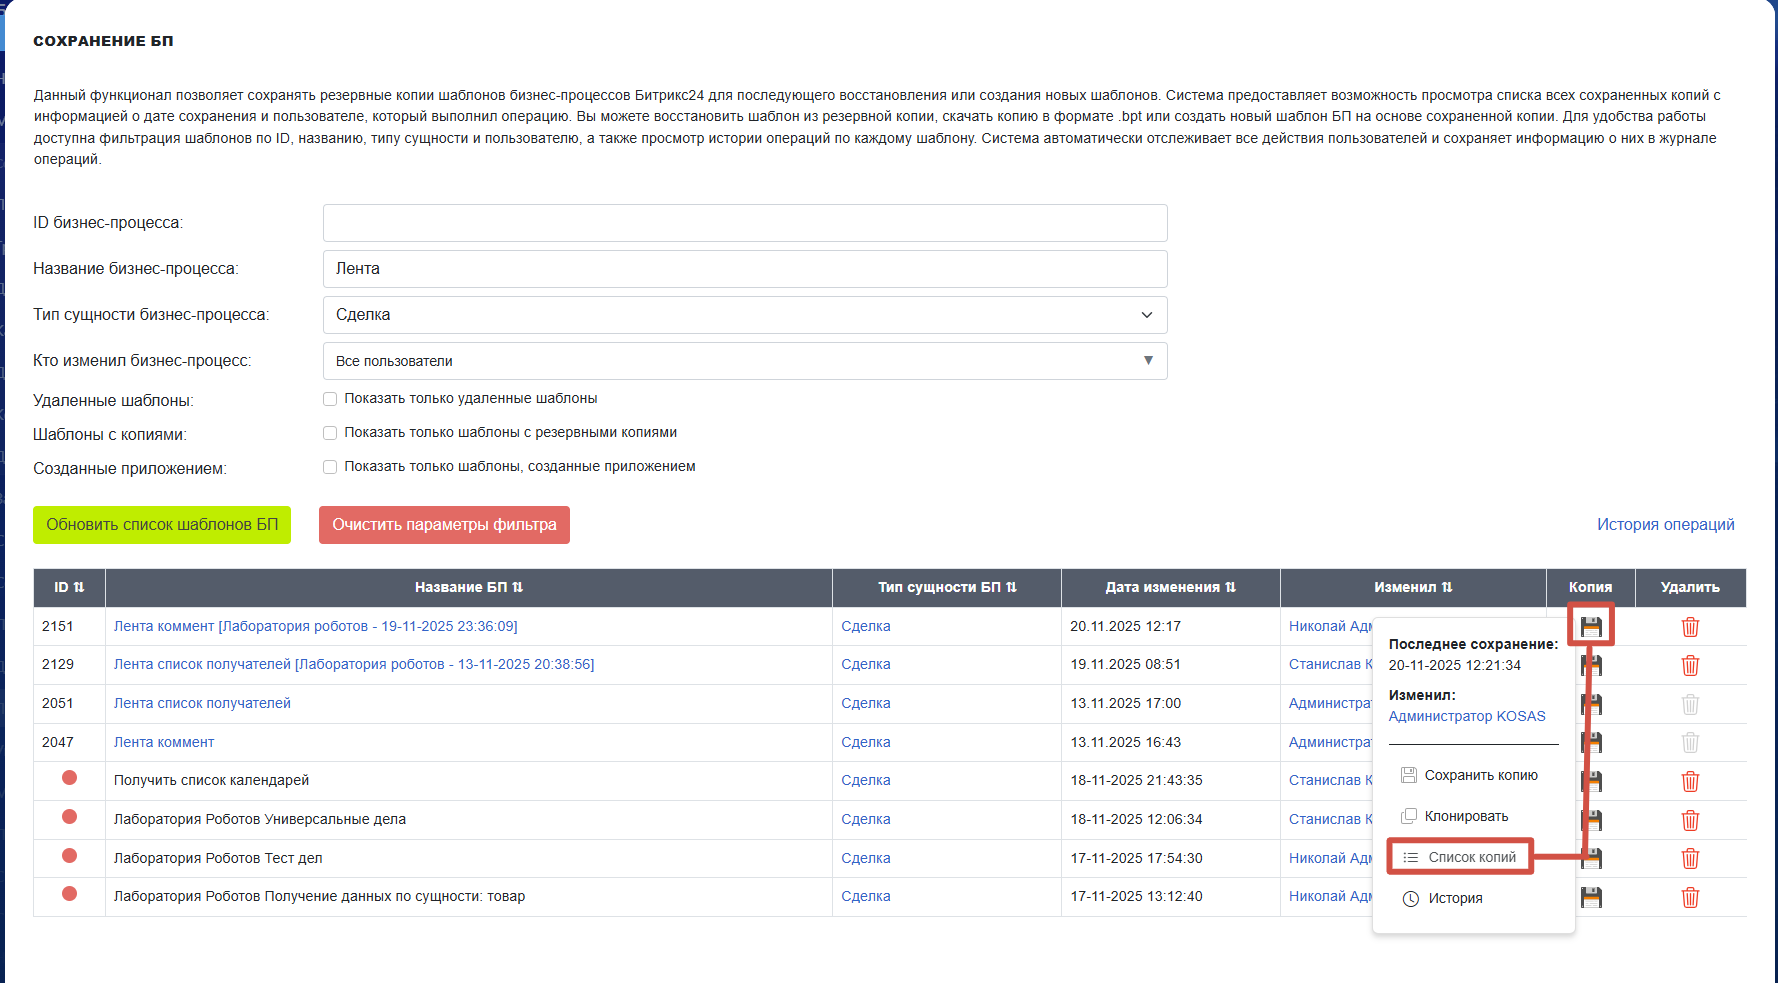Sort table by Тип сущности БП
The height and width of the screenshot is (983, 1778).
pyautogui.click(x=947, y=588)
